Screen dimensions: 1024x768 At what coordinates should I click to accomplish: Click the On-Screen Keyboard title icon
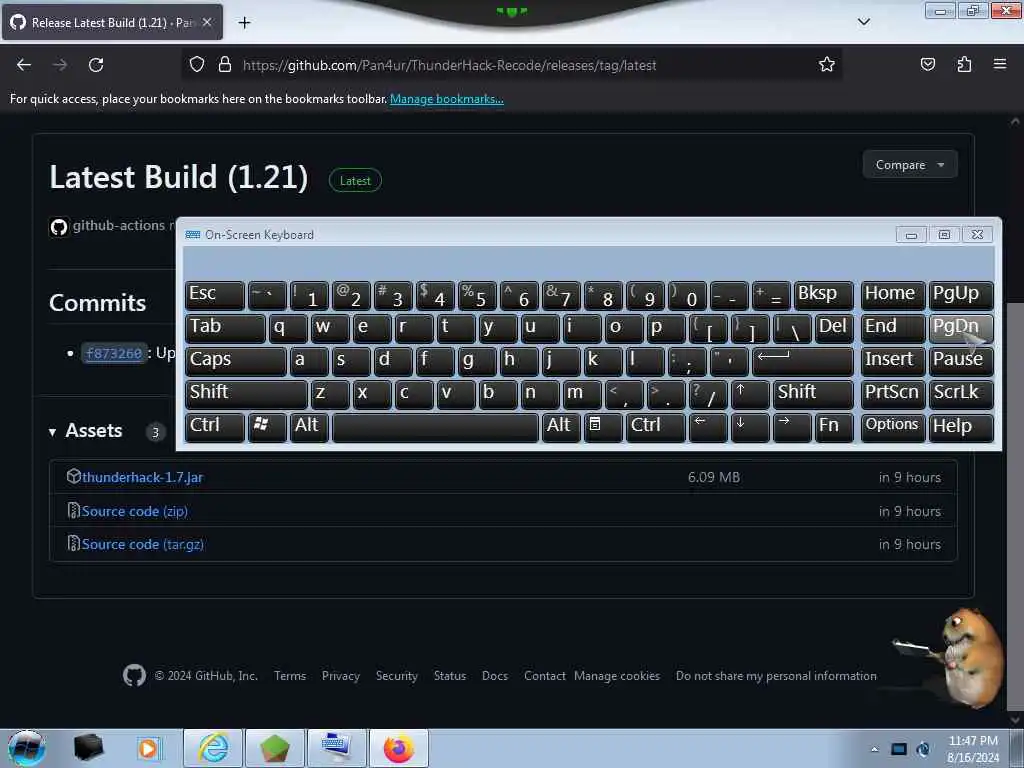pyautogui.click(x=193, y=234)
